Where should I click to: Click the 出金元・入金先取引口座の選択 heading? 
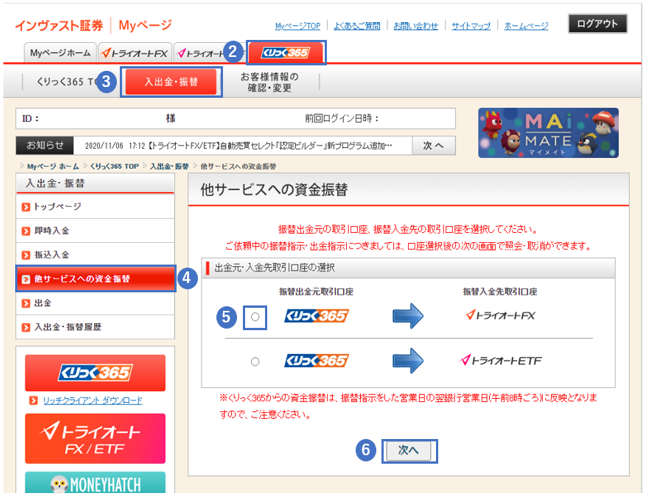(x=274, y=268)
